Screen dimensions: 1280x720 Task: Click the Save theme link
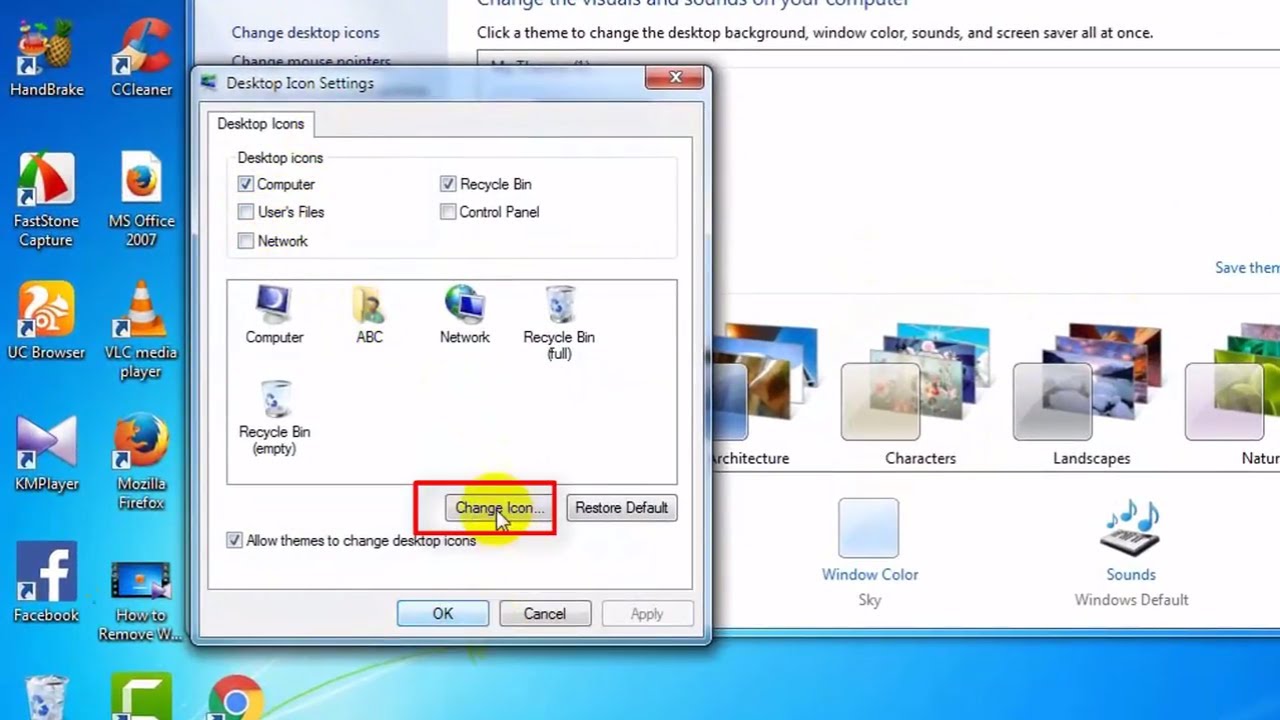(1246, 267)
